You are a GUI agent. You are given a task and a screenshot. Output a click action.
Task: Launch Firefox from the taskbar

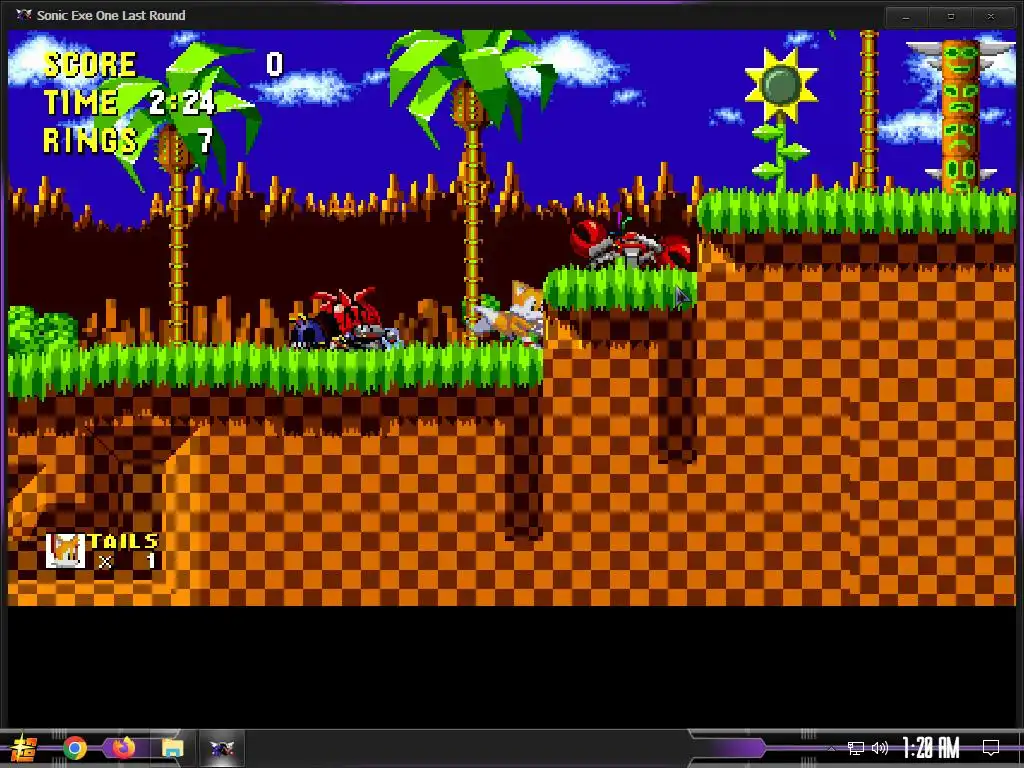point(123,748)
